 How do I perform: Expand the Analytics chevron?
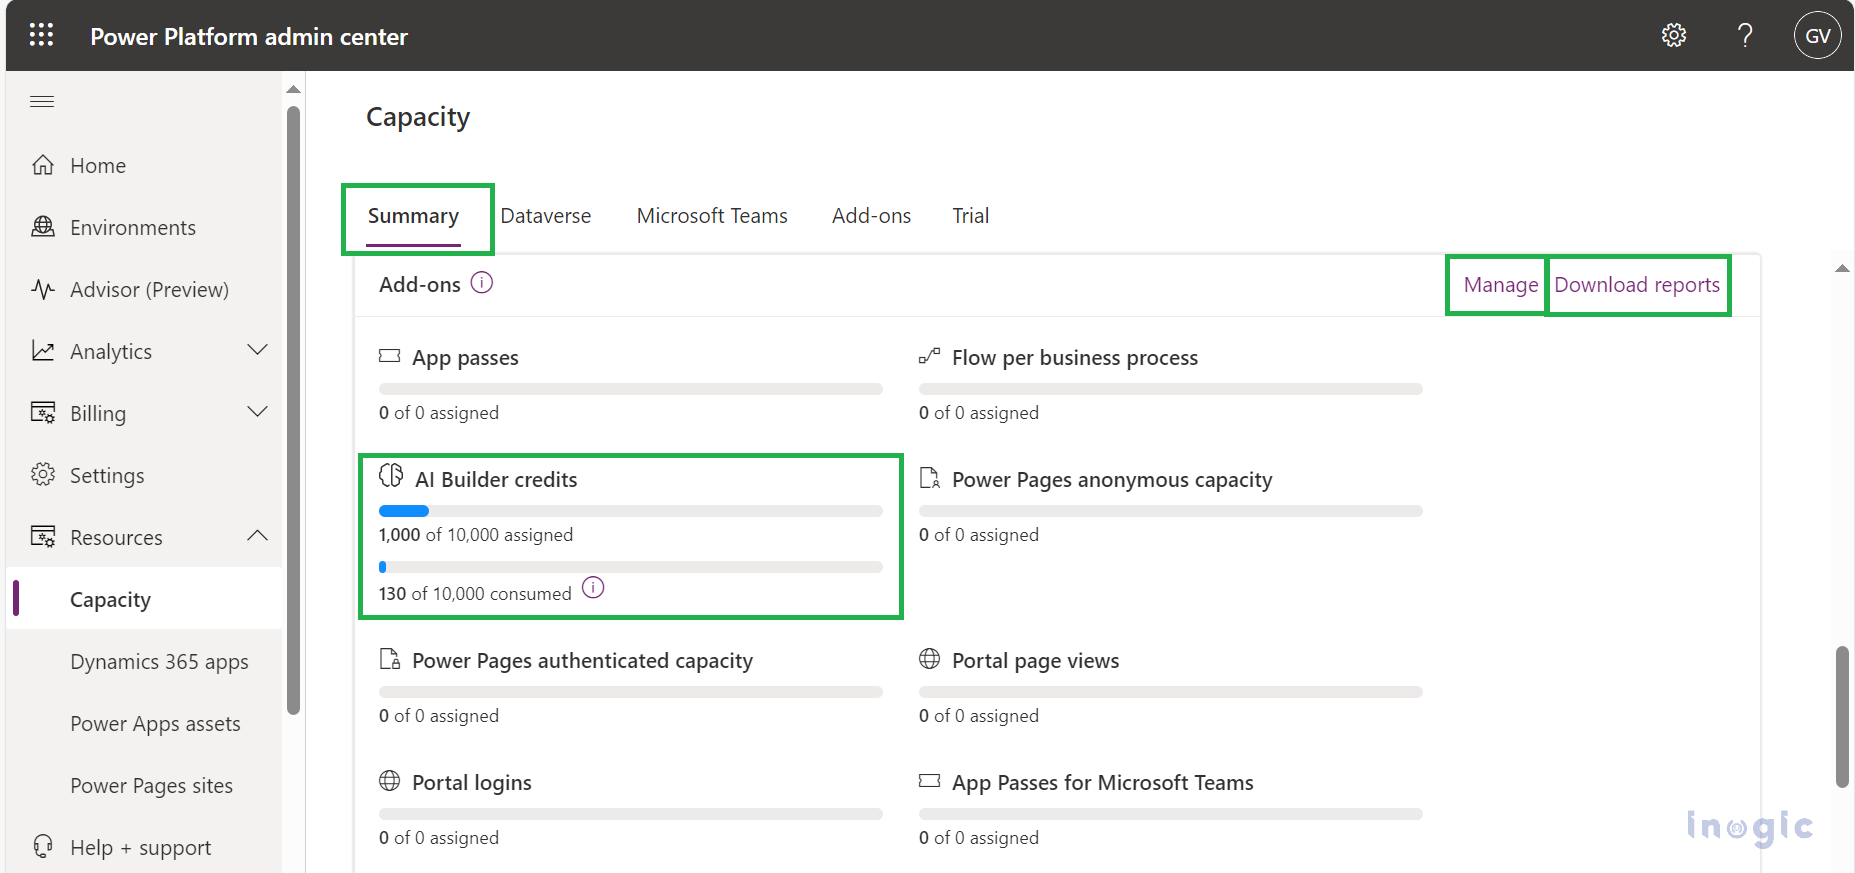click(x=257, y=350)
